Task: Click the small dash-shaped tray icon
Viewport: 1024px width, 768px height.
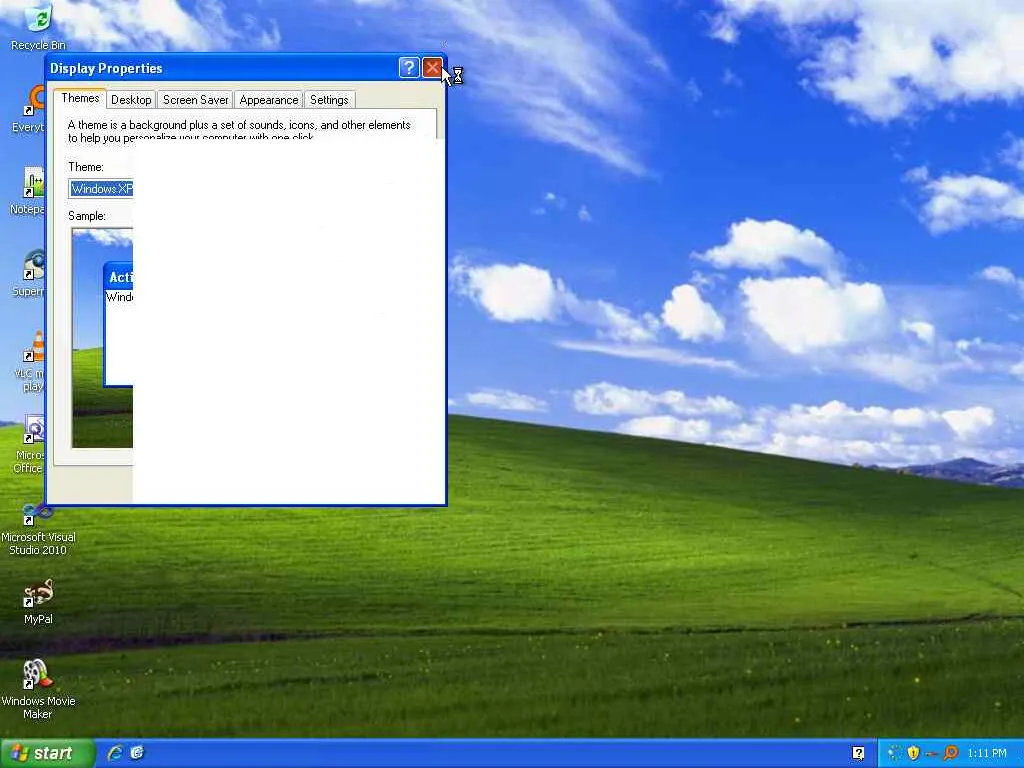Action: click(x=932, y=755)
